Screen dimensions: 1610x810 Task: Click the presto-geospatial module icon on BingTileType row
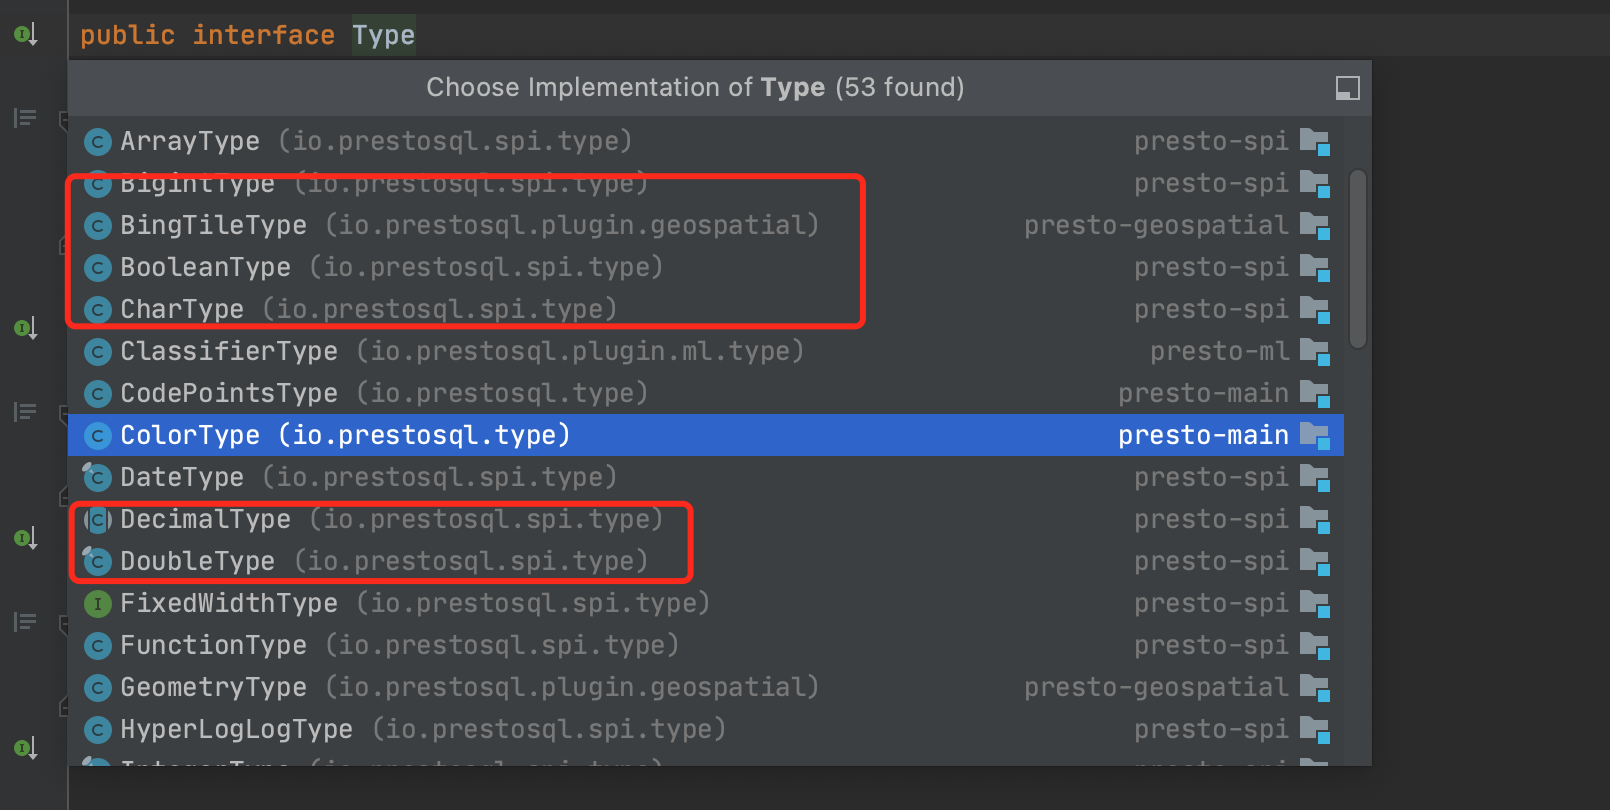[1314, 226]
